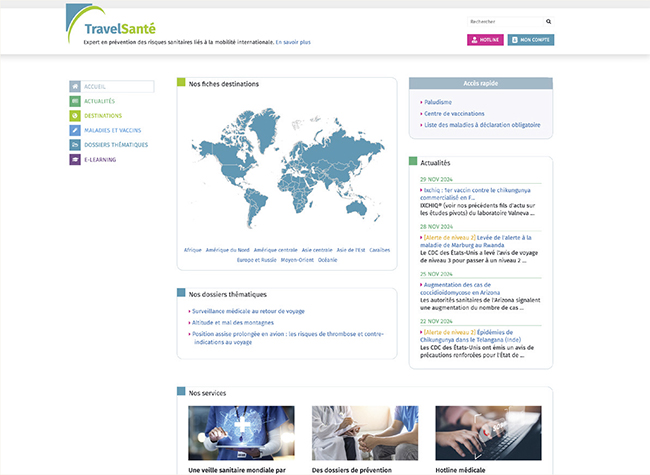Select Dossiers thématiques menu item
The image size is (650, 475).
[x=116, y=145]
